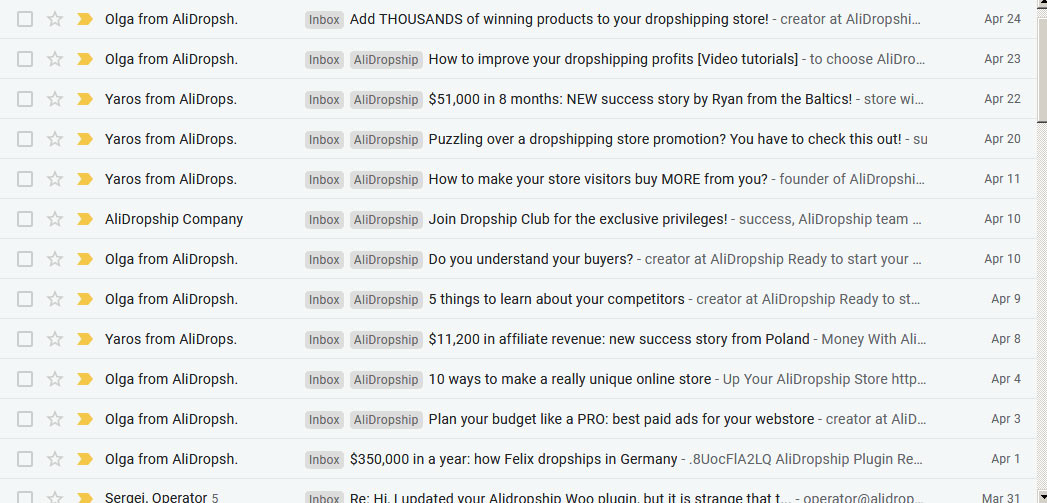
Task: Tick the checkbox for AliDropship Company email
Action: pyautogui.click(x=25, y=219)
